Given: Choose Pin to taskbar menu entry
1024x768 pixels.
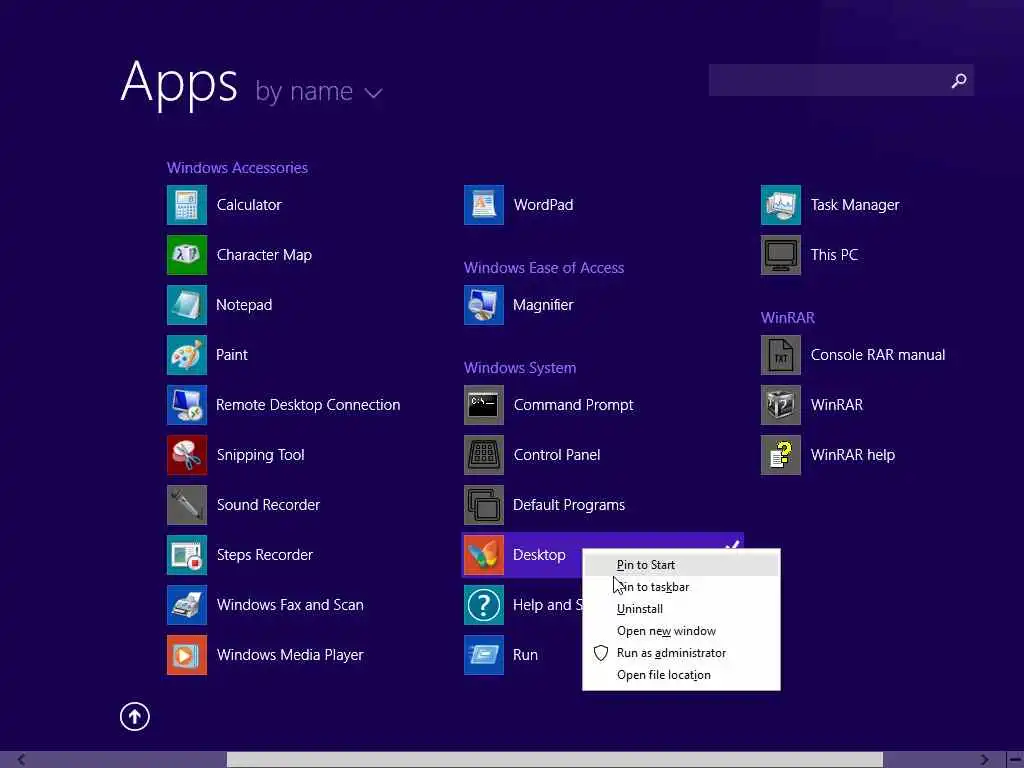Looking at the screenshot, I should (x=681, y=587).
